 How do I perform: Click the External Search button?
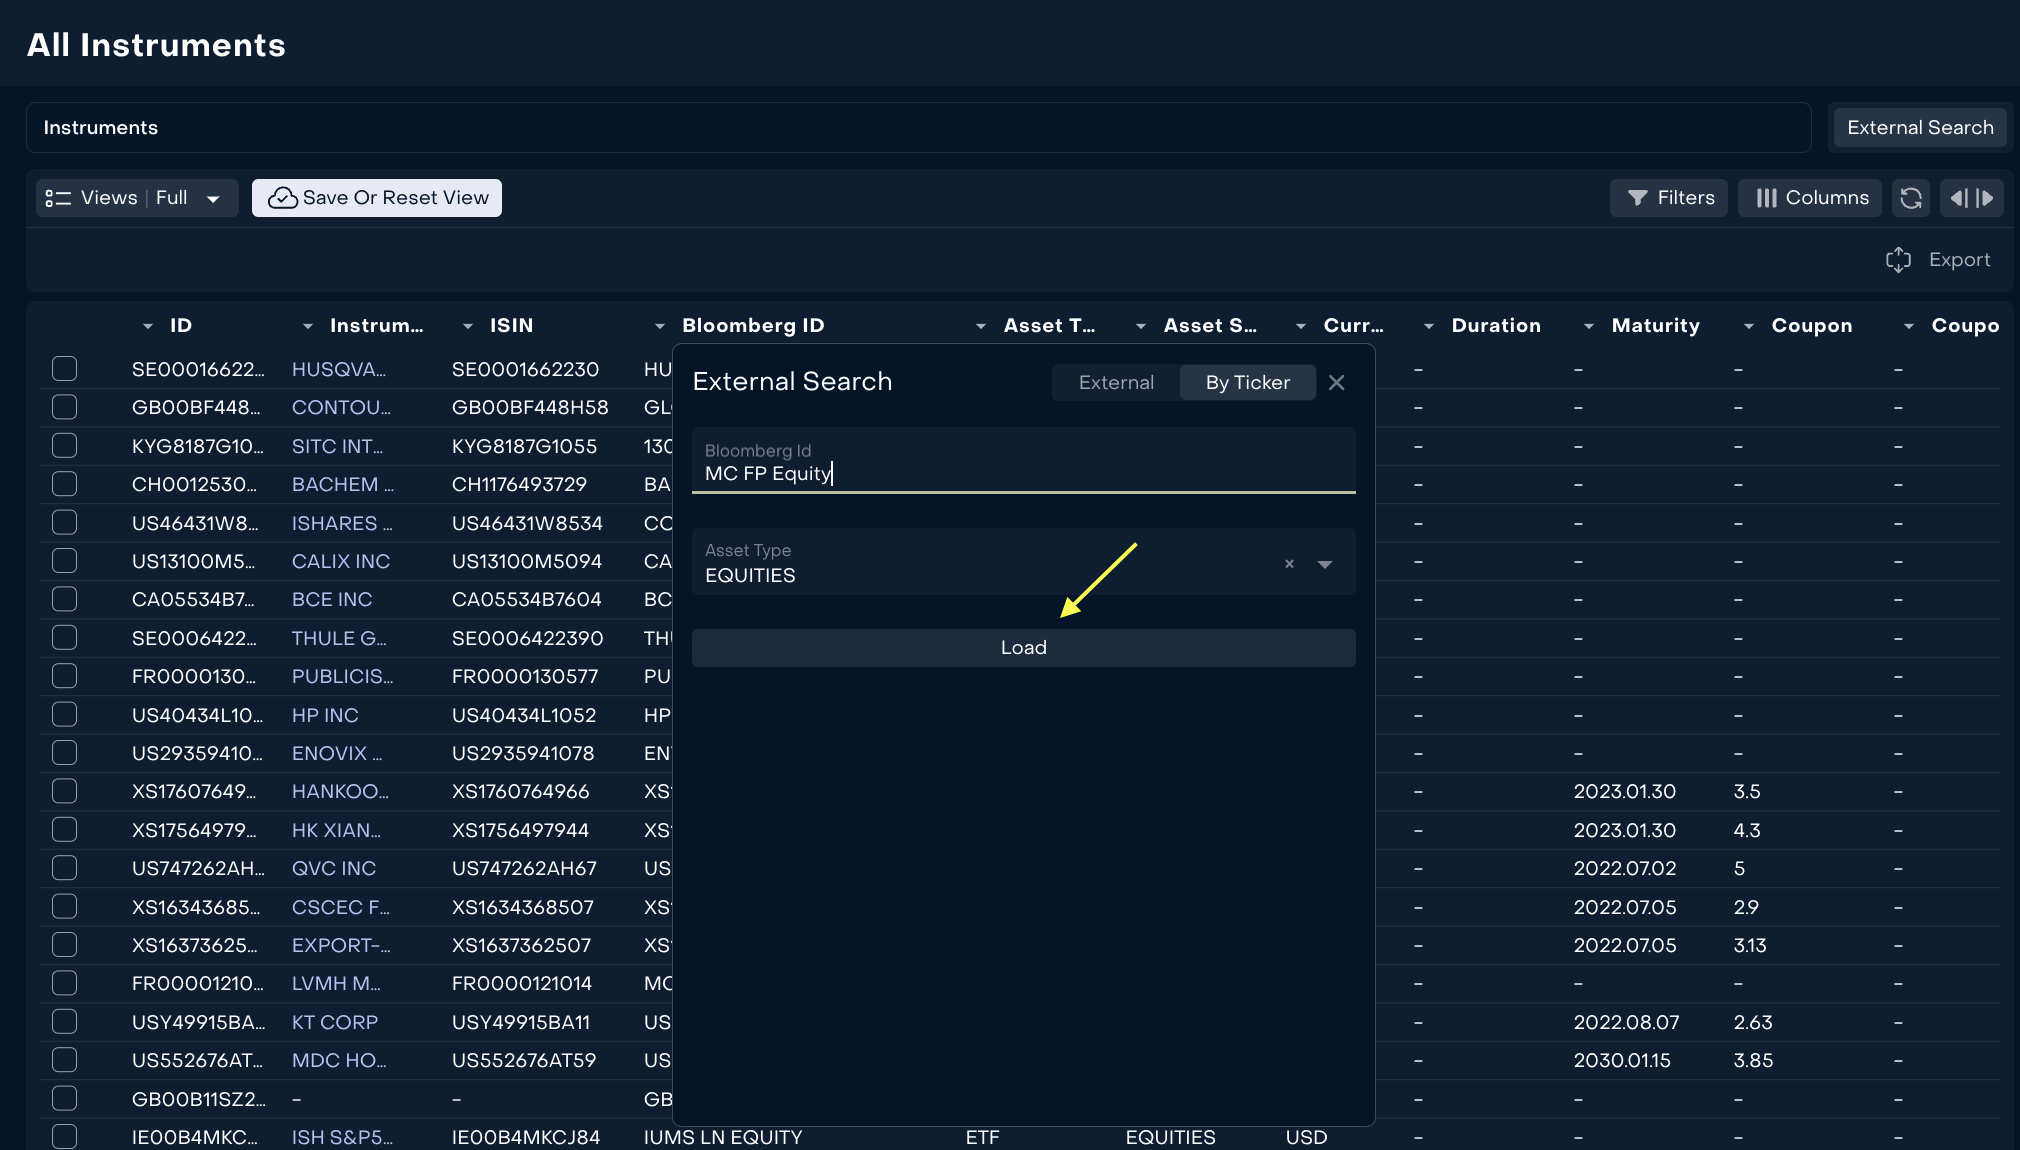pos(1919,128)
